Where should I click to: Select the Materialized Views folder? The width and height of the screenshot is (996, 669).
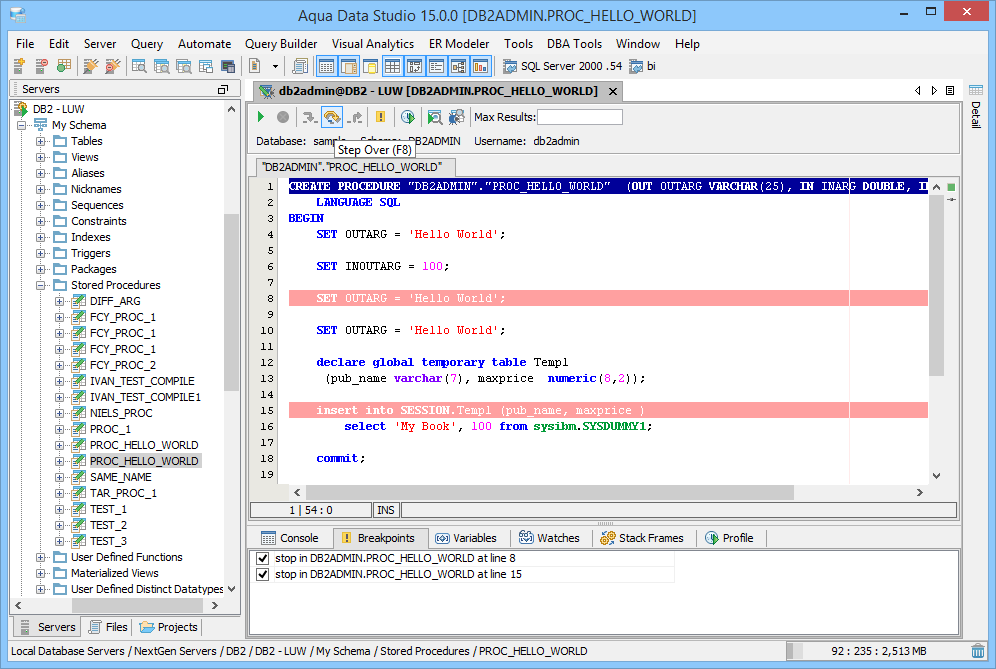coord(114,573)
